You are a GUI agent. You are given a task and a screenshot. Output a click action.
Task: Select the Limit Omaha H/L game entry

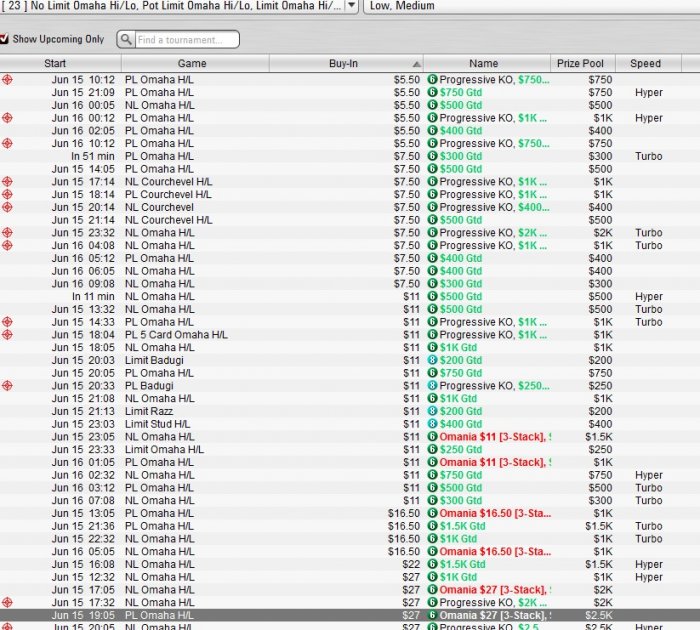(x=164, y=450)
